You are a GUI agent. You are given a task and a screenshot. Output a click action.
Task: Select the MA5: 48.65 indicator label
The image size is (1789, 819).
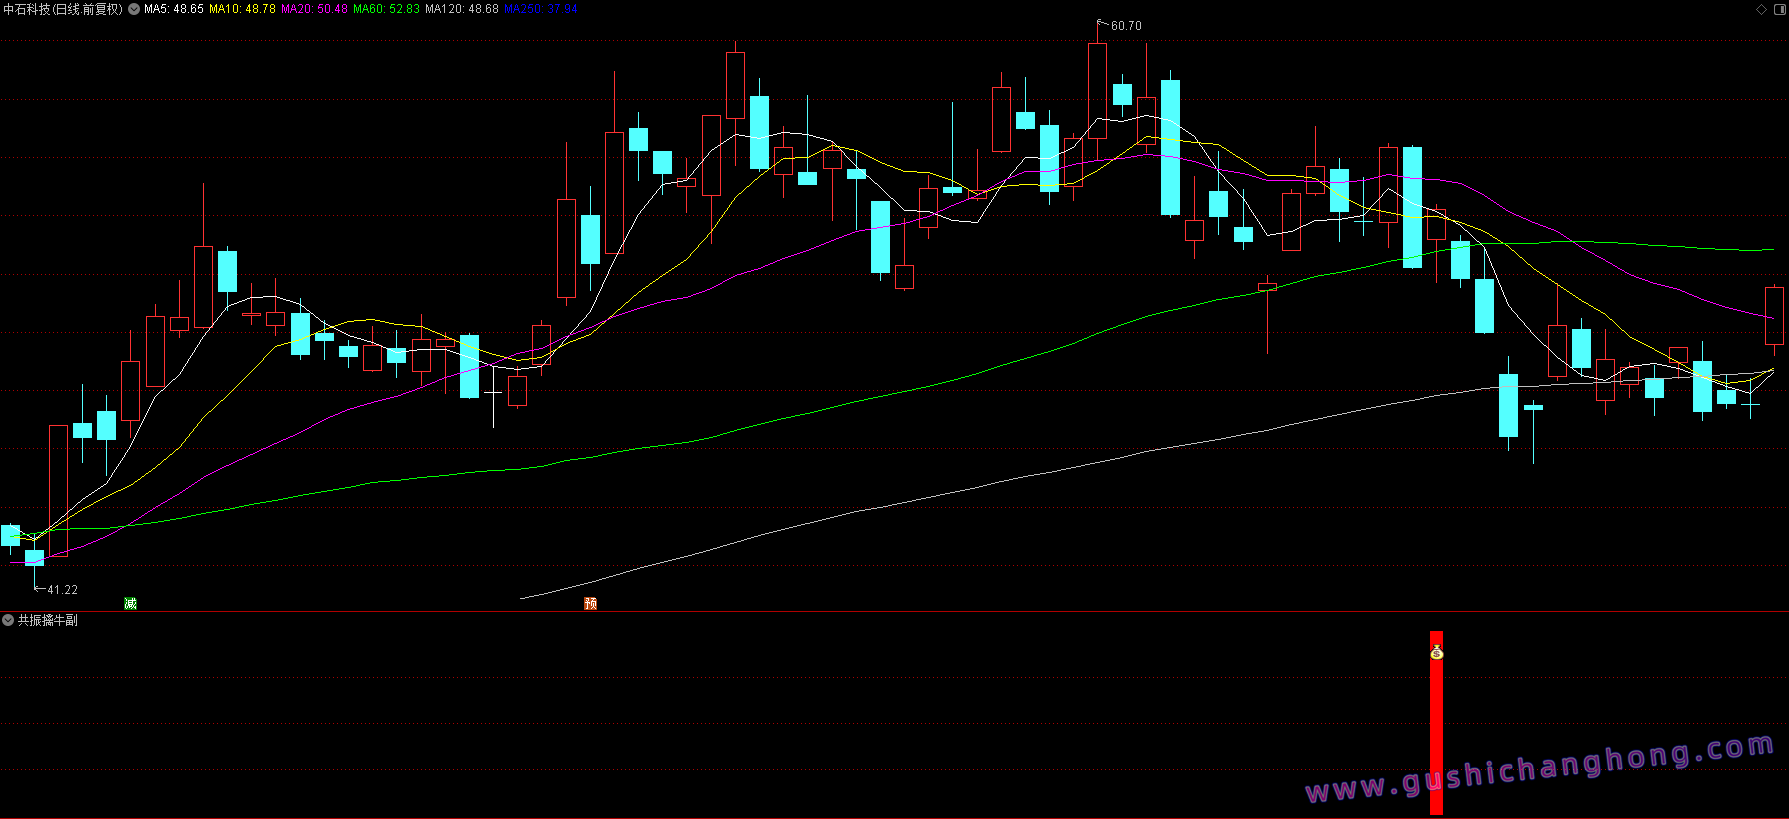(x=174, y=9)
